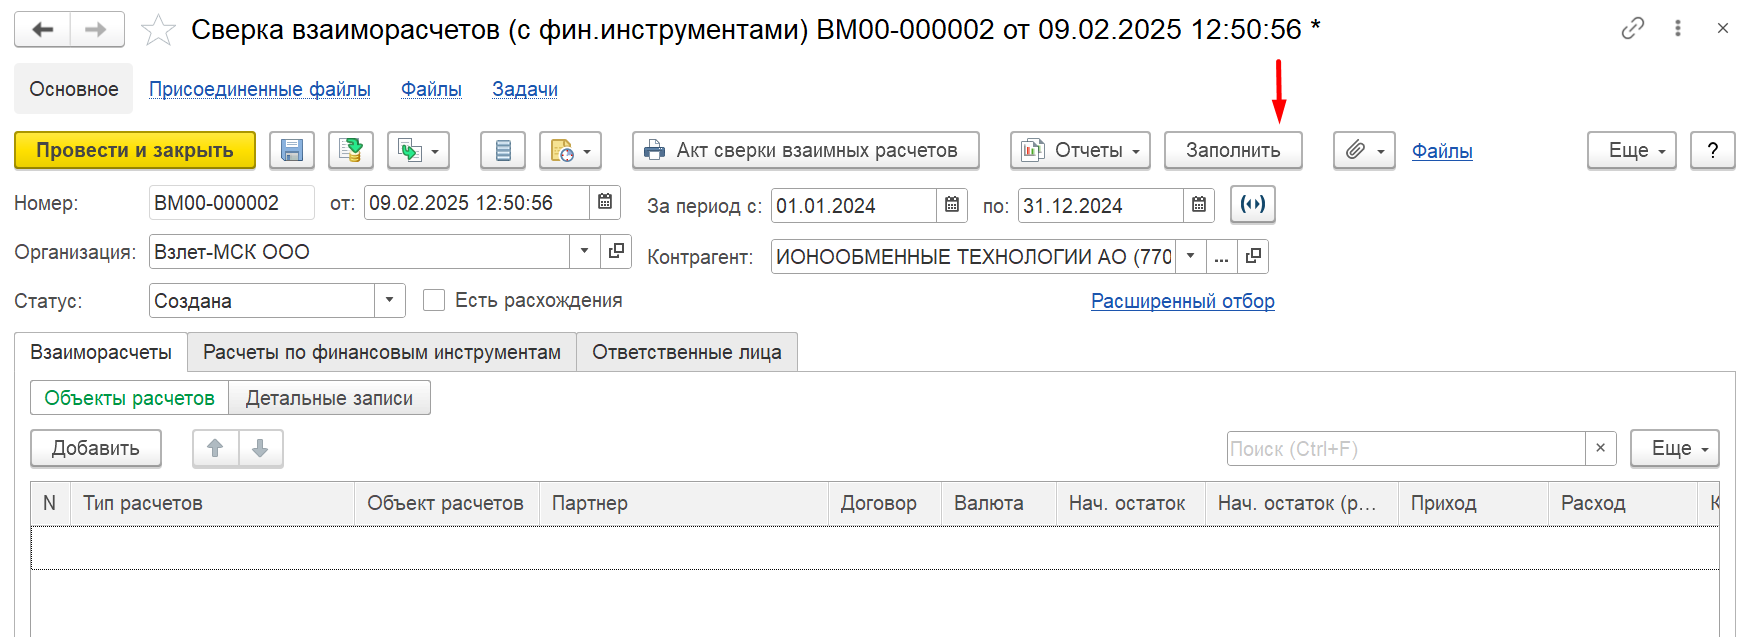1746x637 pixels.
Task: Show document movements list icon
Action: tap(503, 150)
